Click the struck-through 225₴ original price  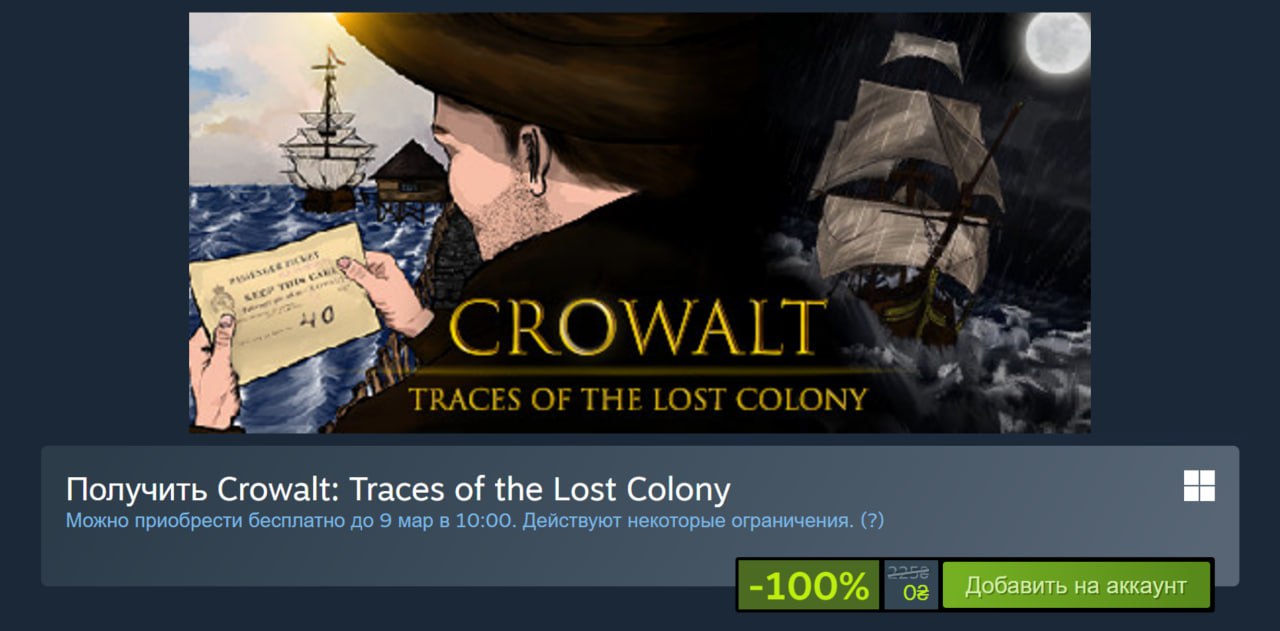pyautogui.click(x=908, y=573)
